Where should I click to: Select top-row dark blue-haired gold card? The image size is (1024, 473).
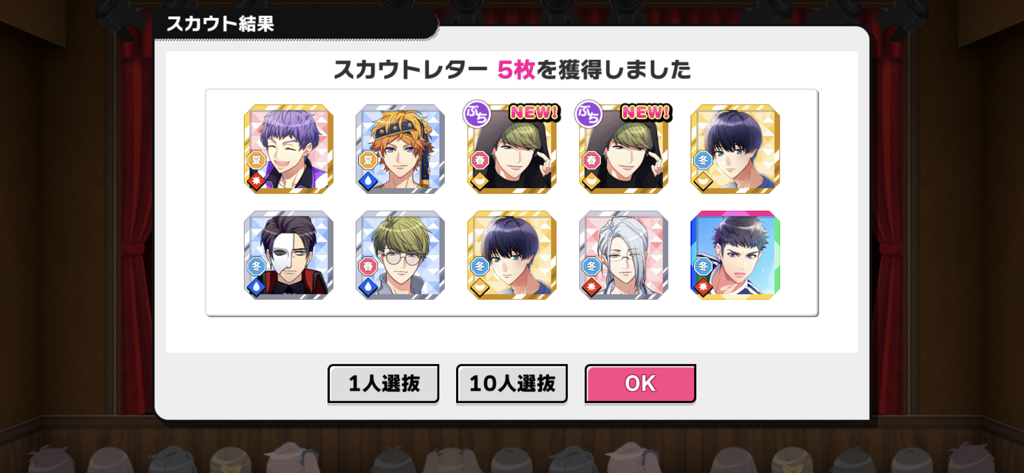coord(735,149)
